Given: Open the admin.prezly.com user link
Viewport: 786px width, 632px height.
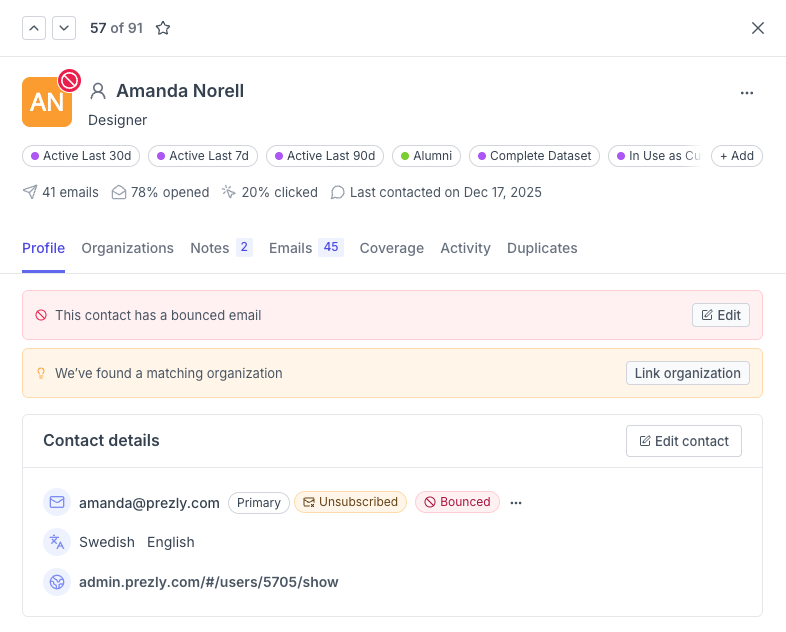Looking at the screenshot, I should [x=209, y=582].
